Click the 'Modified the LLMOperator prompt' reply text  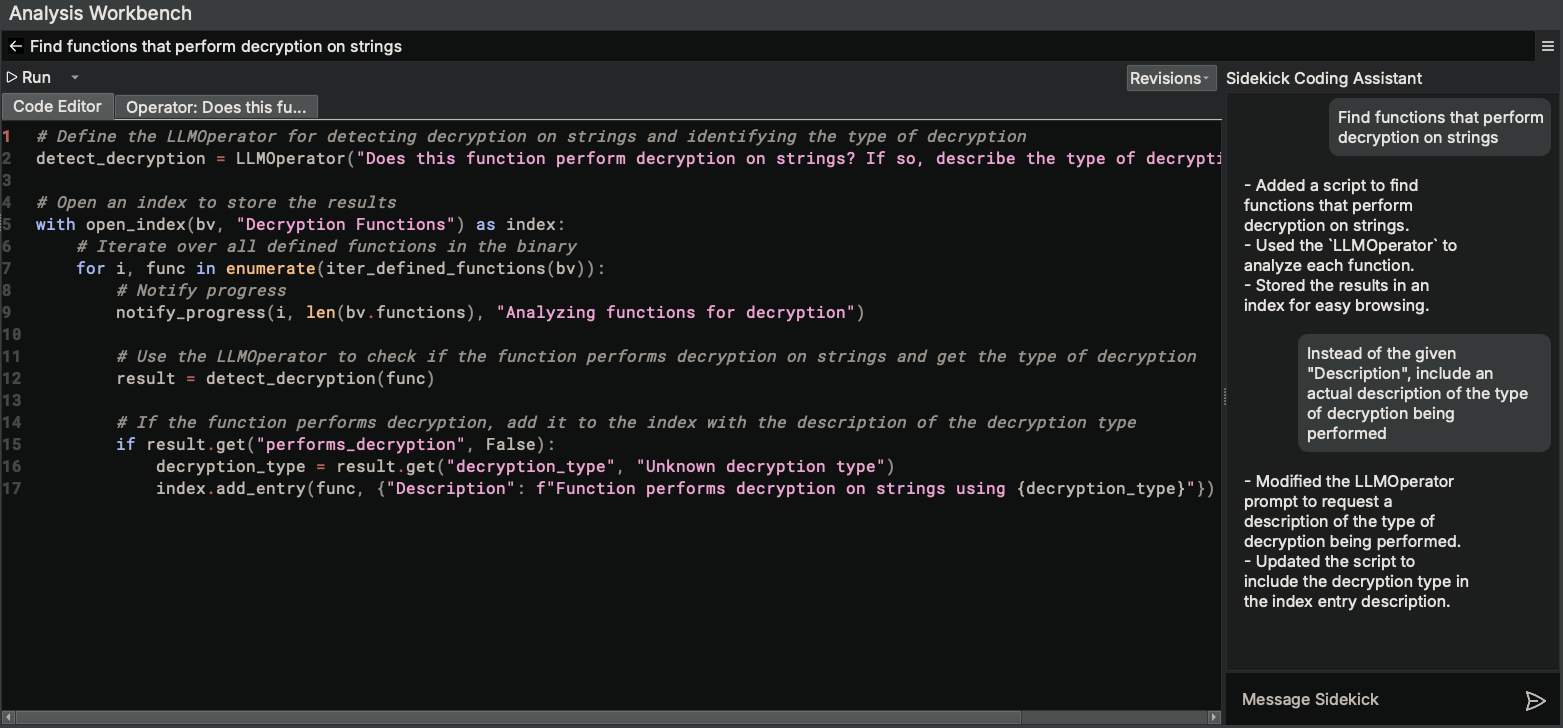tap(1352, 511)
